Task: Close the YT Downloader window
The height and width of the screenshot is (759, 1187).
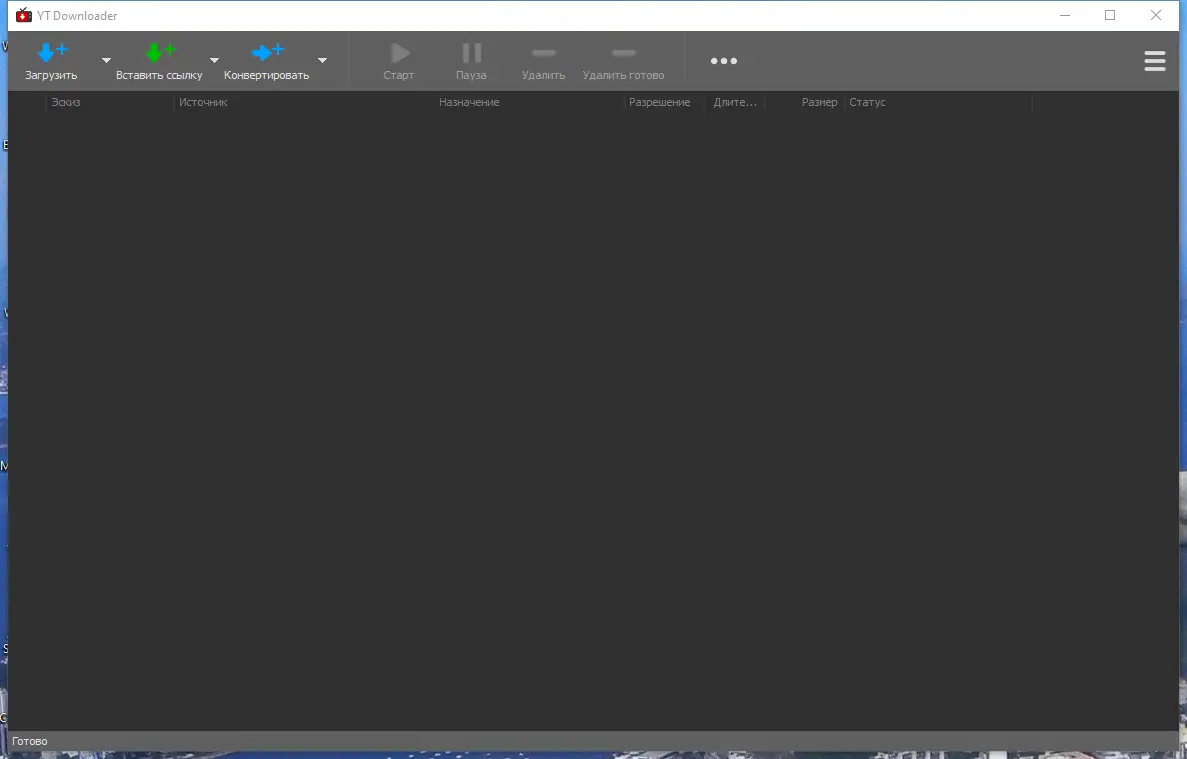Action: pos(1156,15)
